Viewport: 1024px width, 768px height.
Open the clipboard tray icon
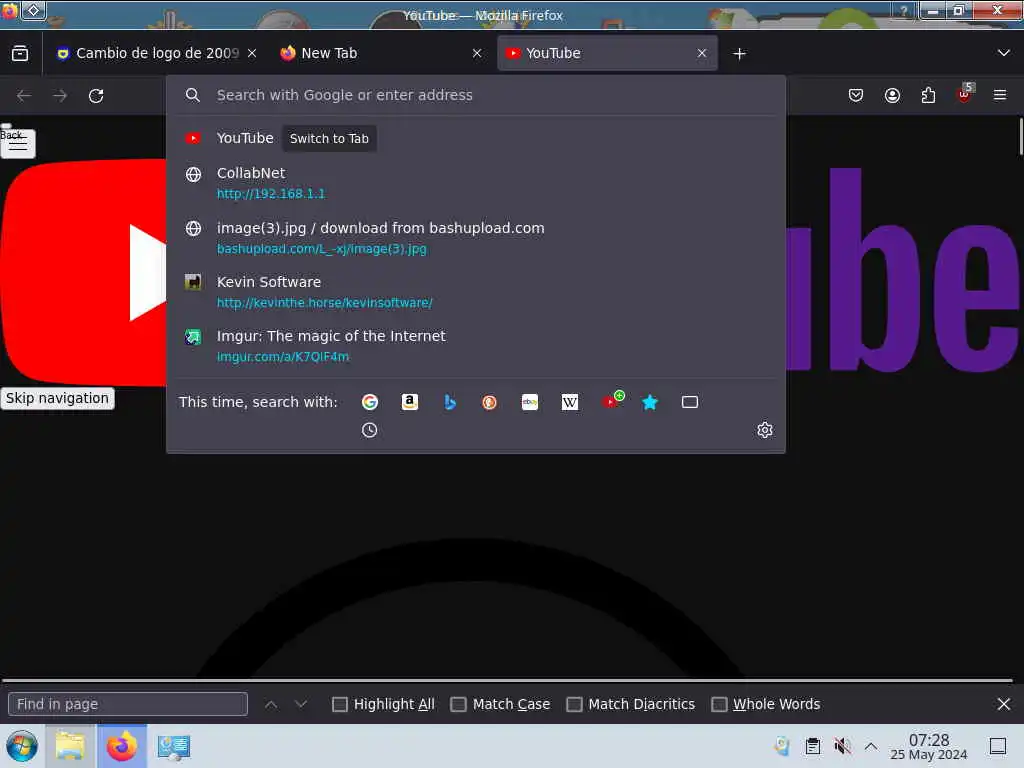812,746
